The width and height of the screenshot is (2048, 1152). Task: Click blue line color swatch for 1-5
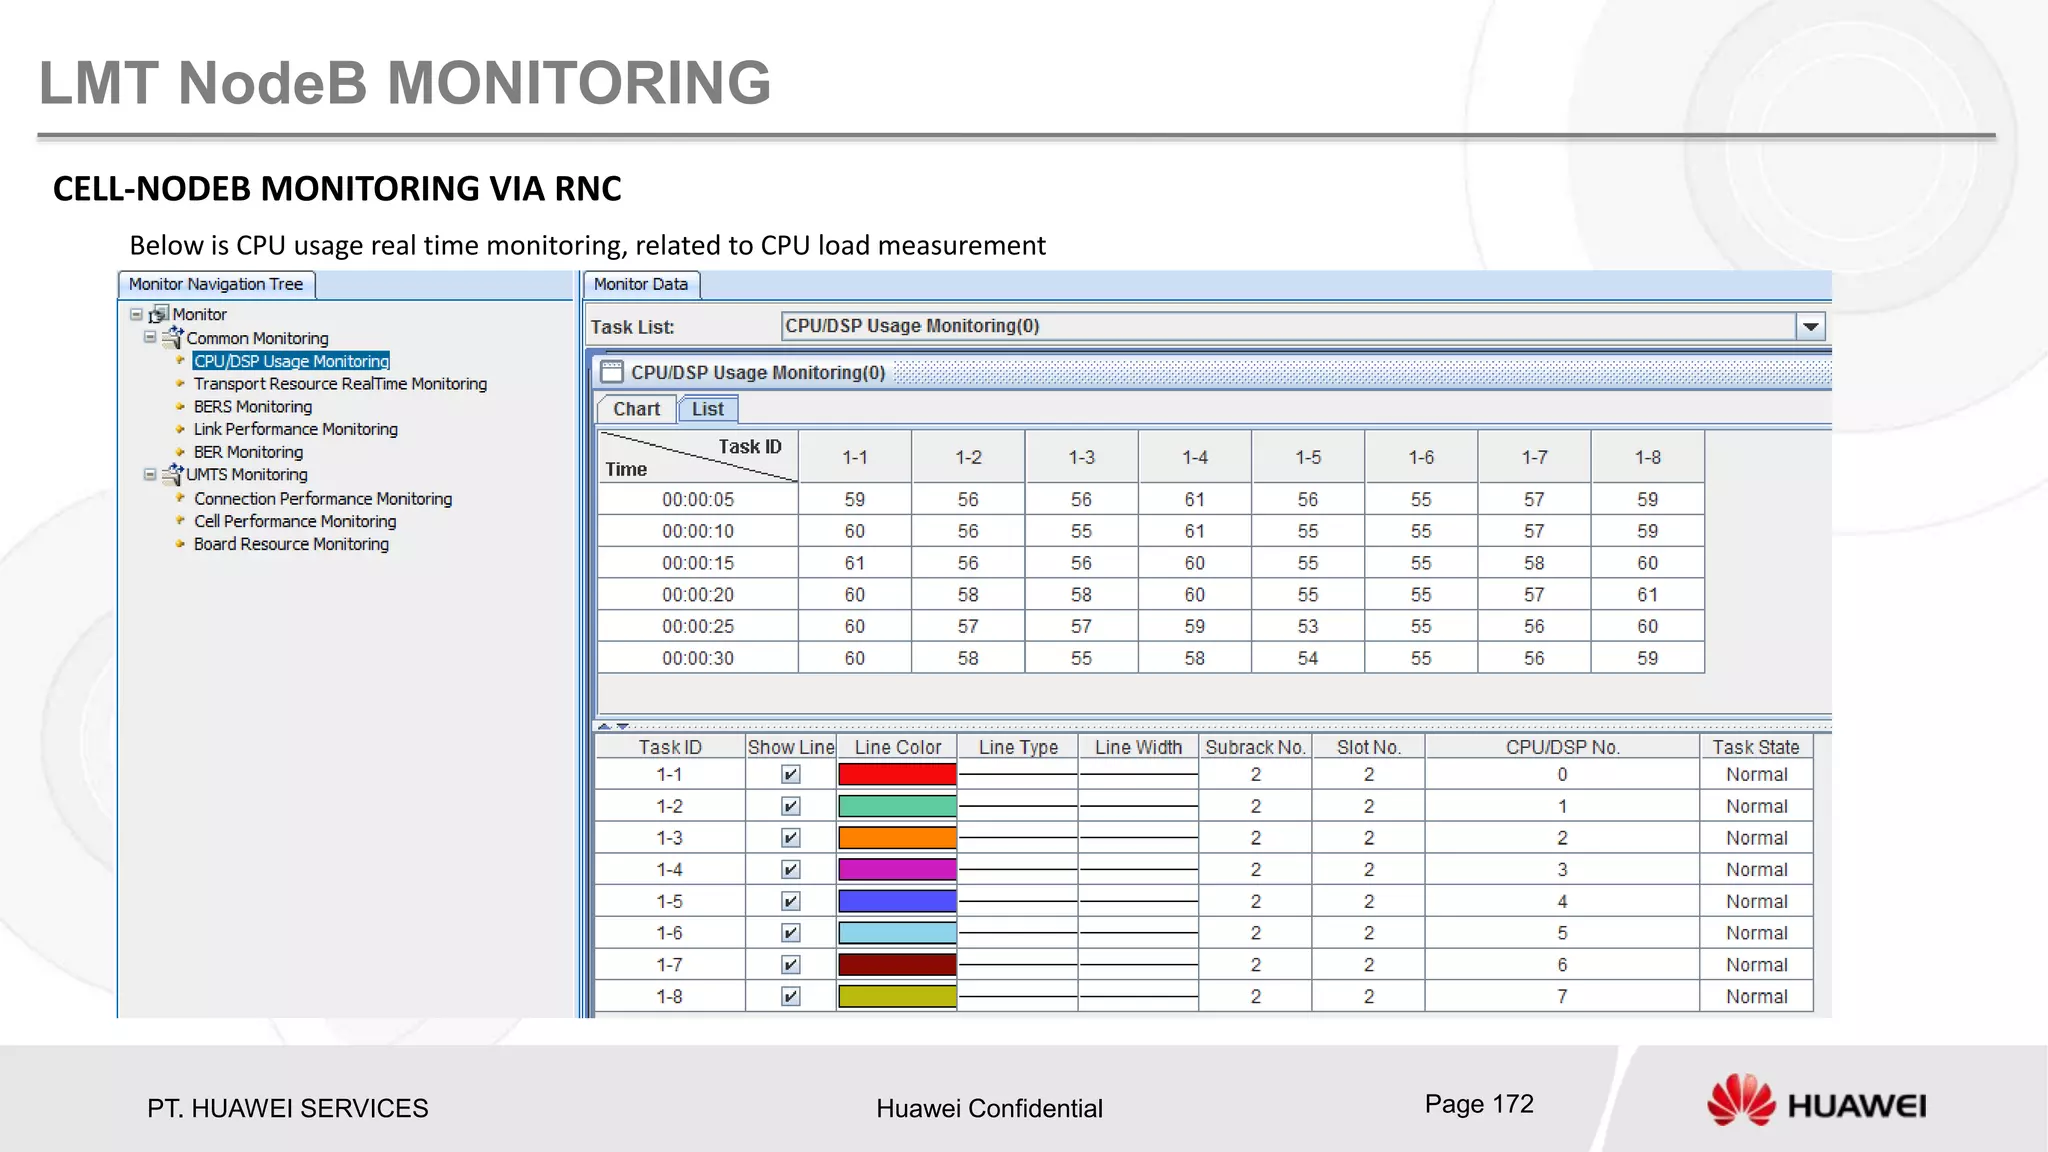click(x=897, y=902)
